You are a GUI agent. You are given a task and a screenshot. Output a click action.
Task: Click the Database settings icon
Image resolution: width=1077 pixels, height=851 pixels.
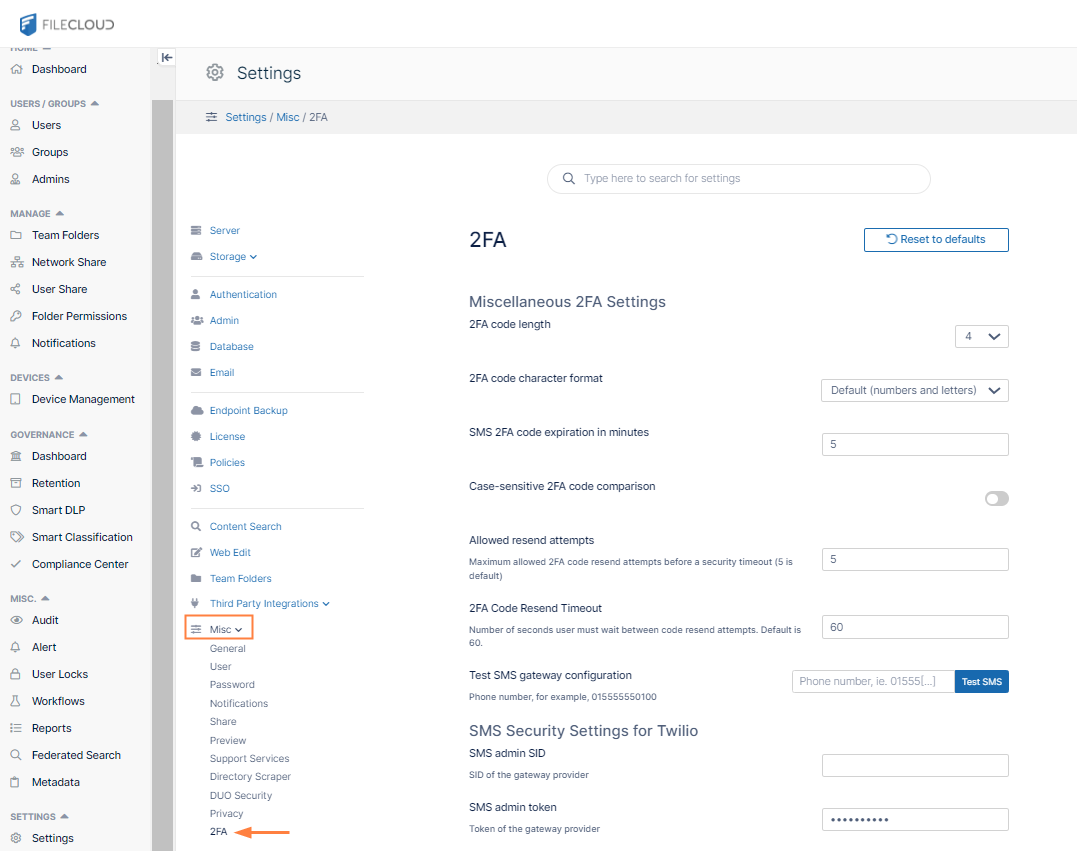pos(196,347)
